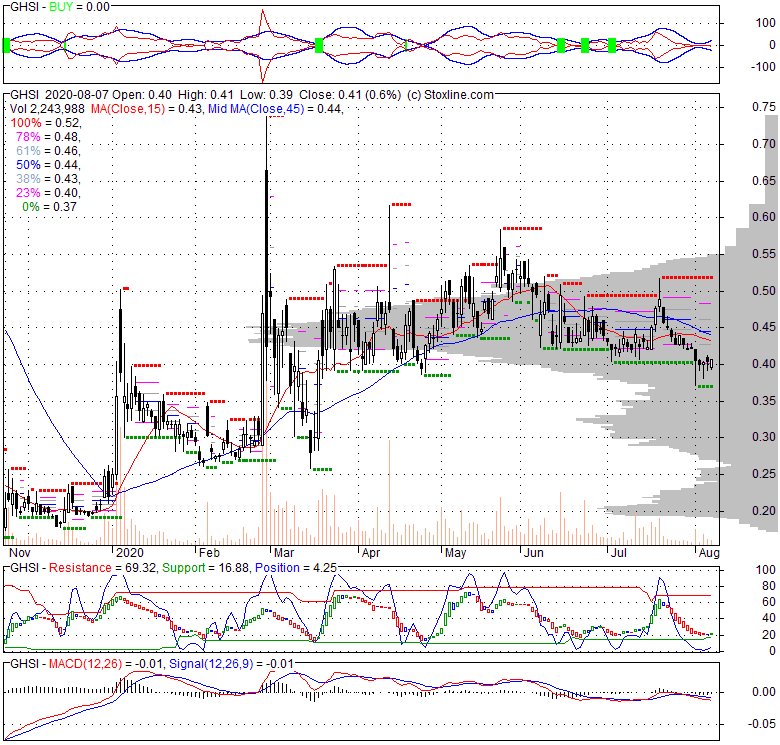
Task: Select the 'MA(Close,15) = 0.43' legend
Action: point(146,108)
